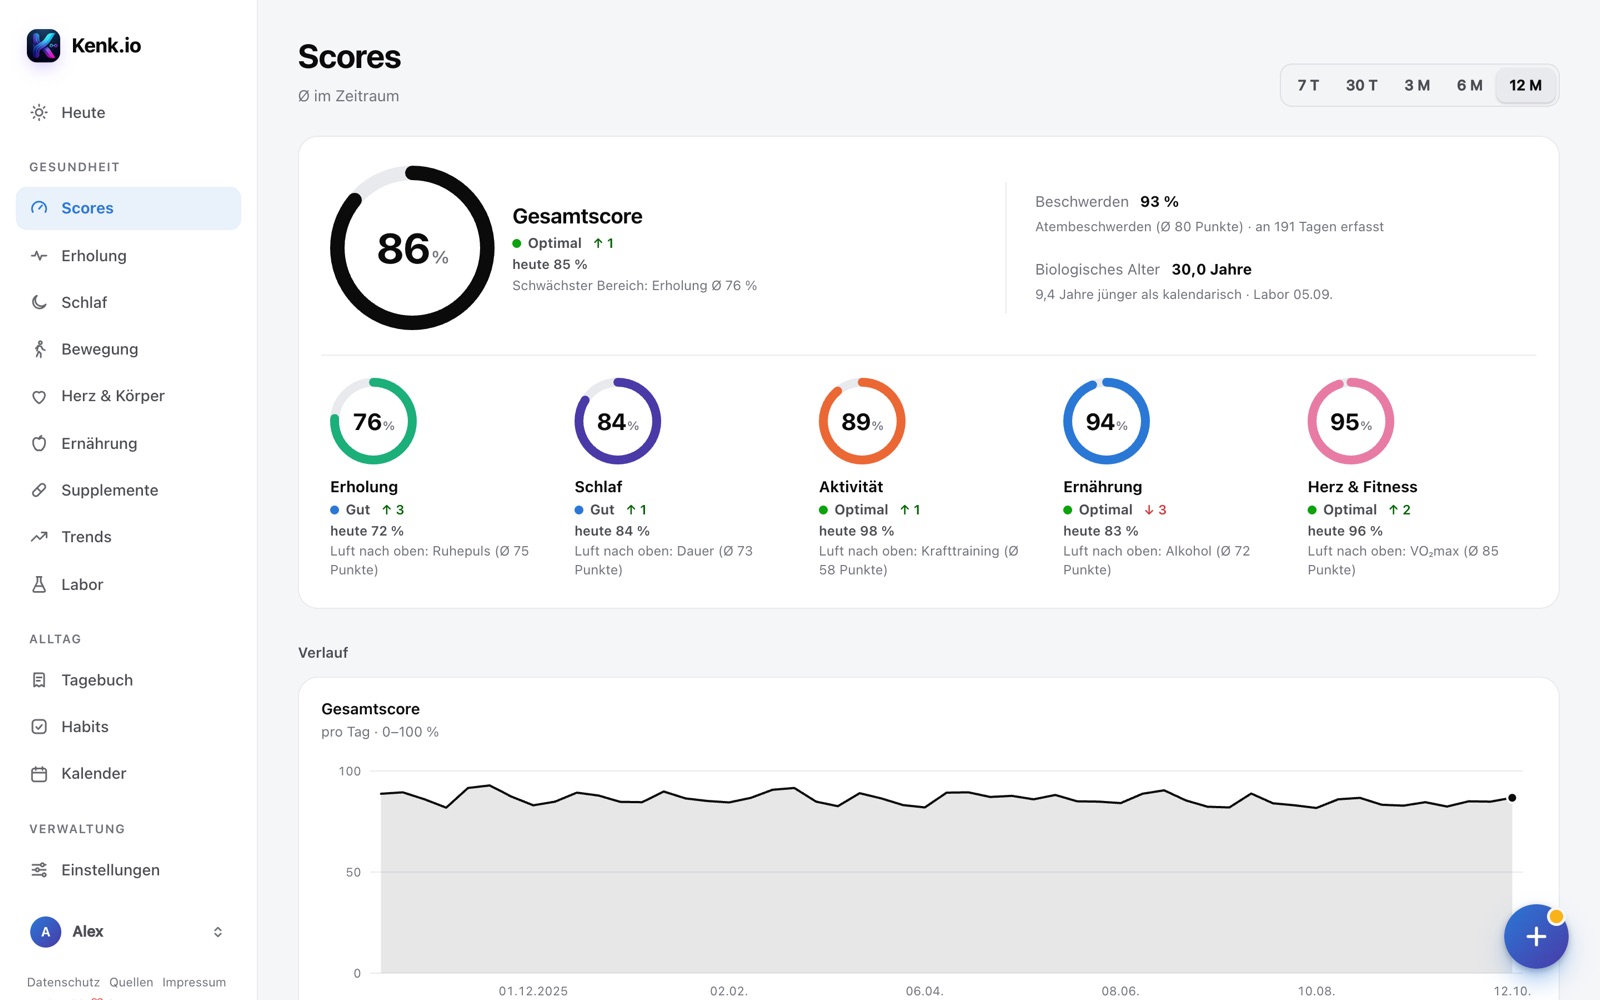
Task: Click the Beschwerden 93 % value
Action: [1159, 202]
